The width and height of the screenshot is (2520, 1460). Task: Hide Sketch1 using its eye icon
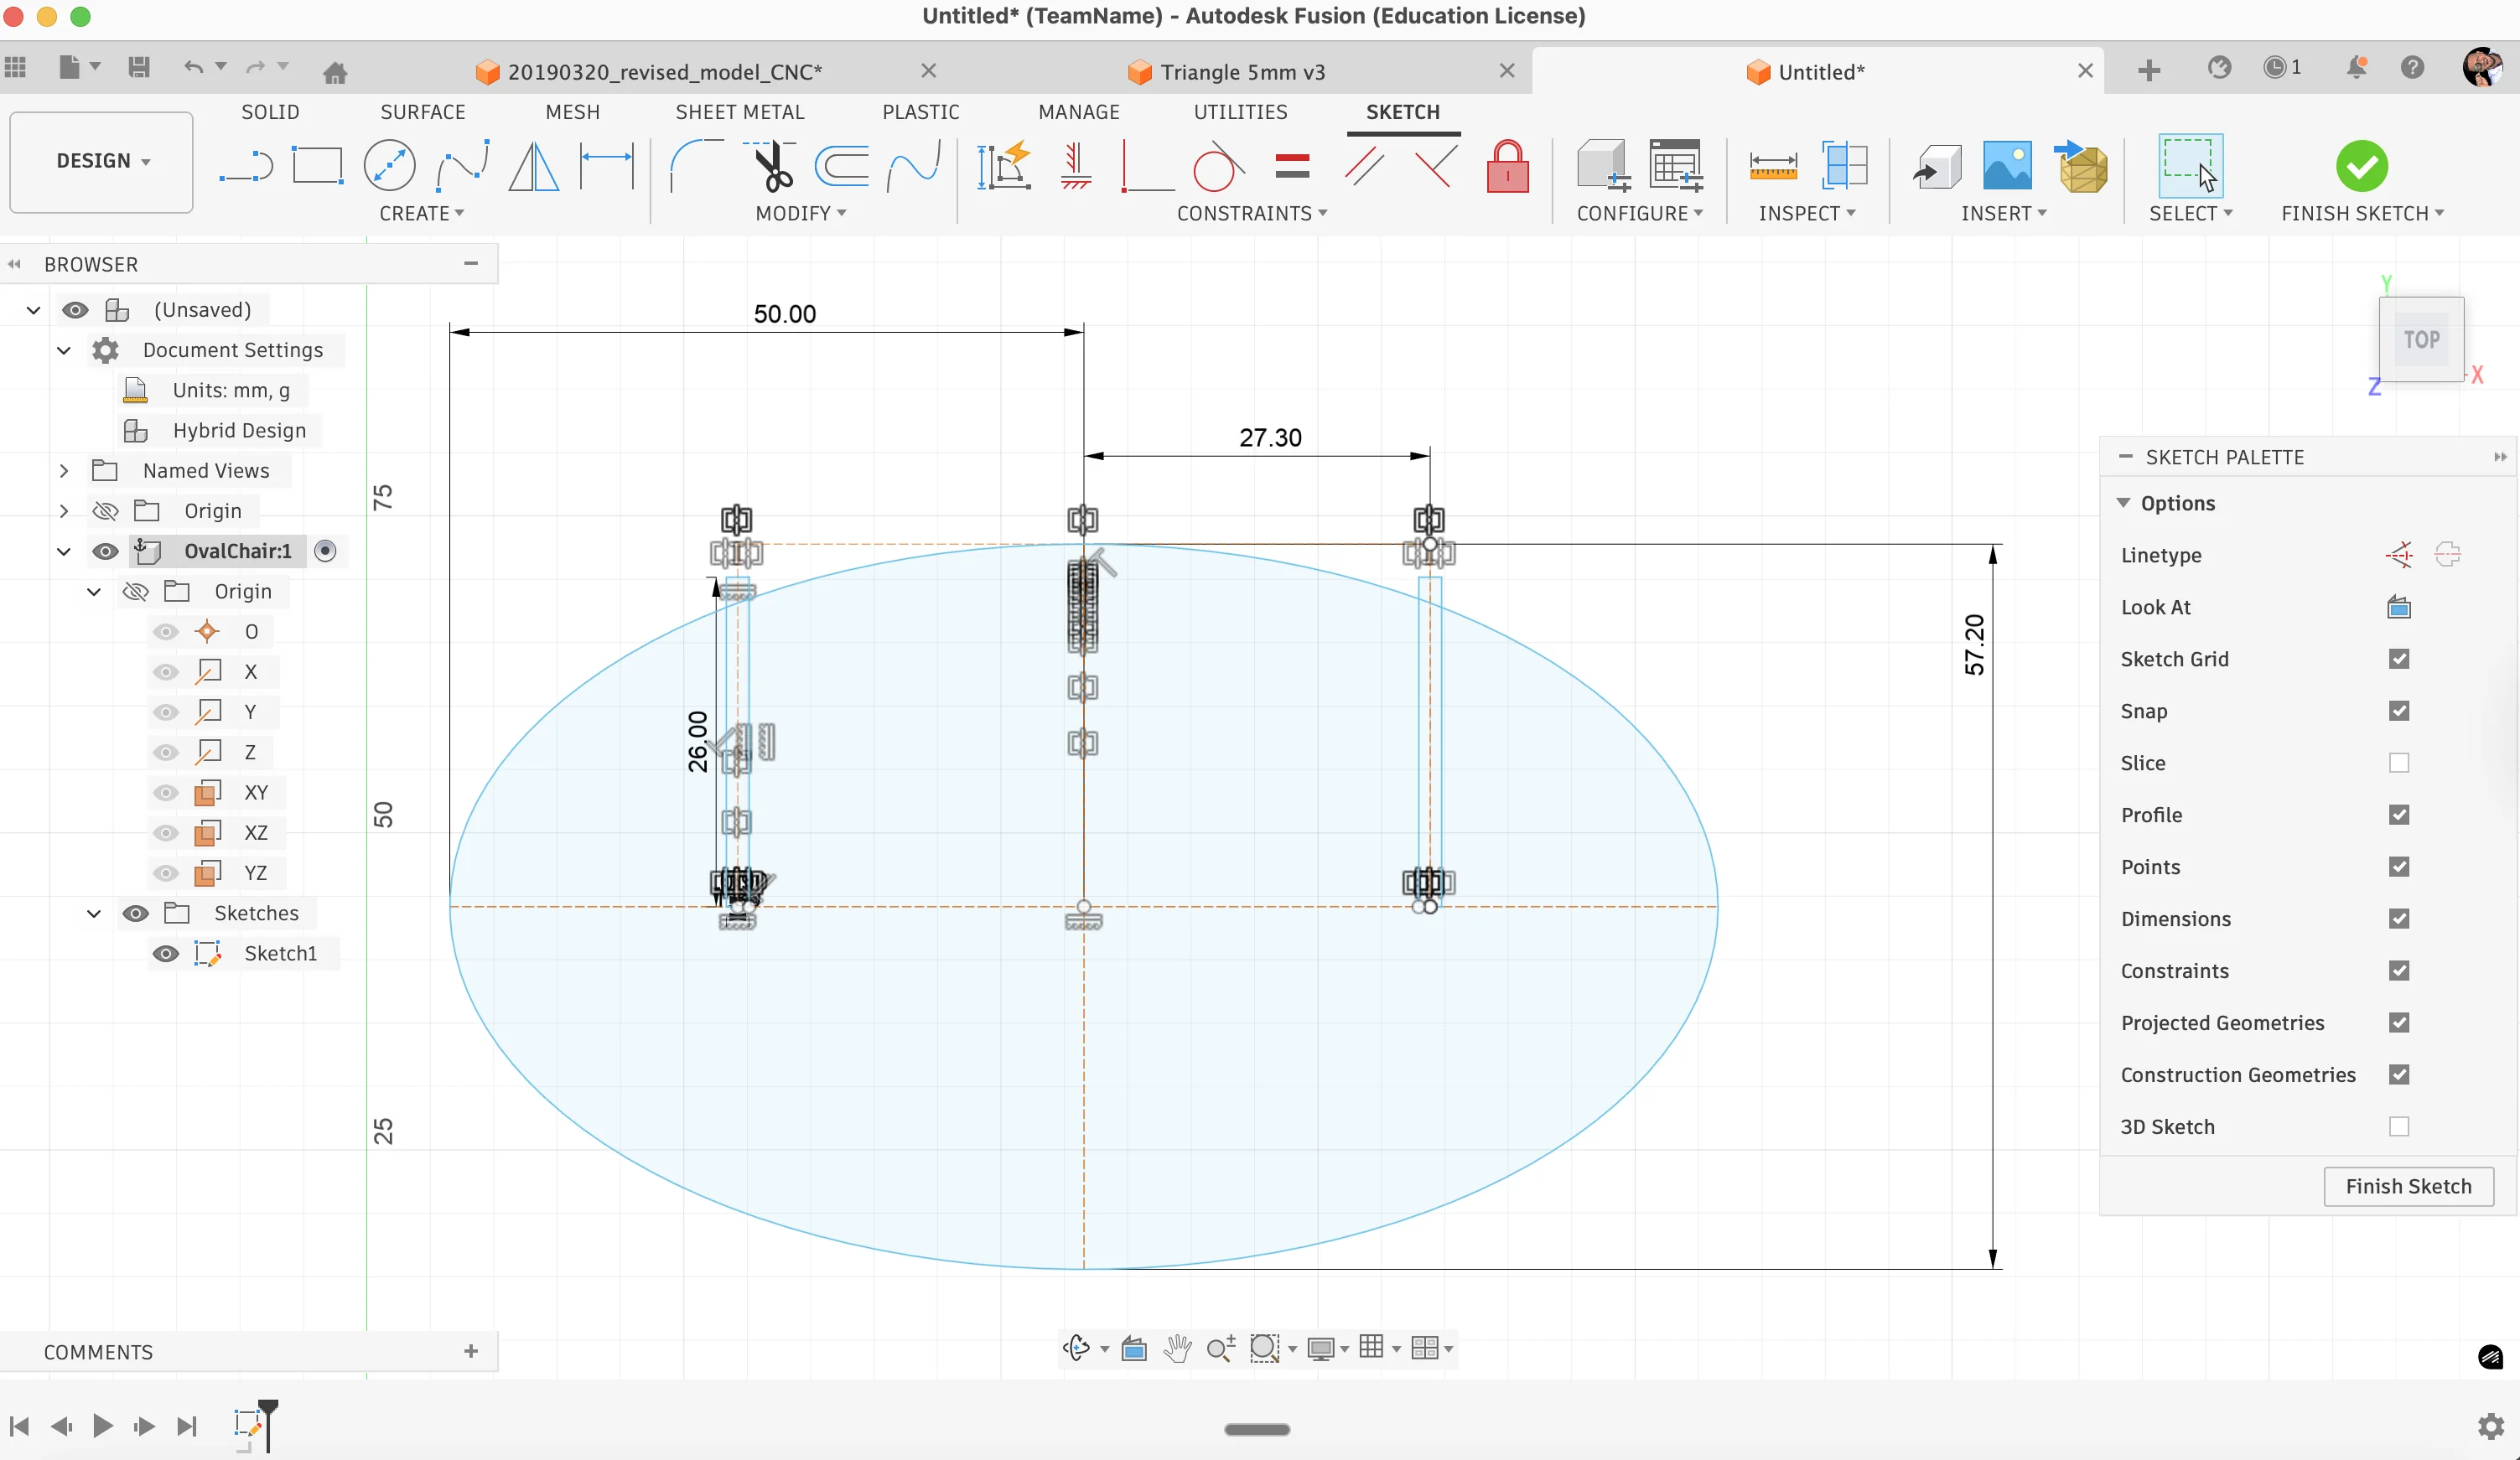166,954
